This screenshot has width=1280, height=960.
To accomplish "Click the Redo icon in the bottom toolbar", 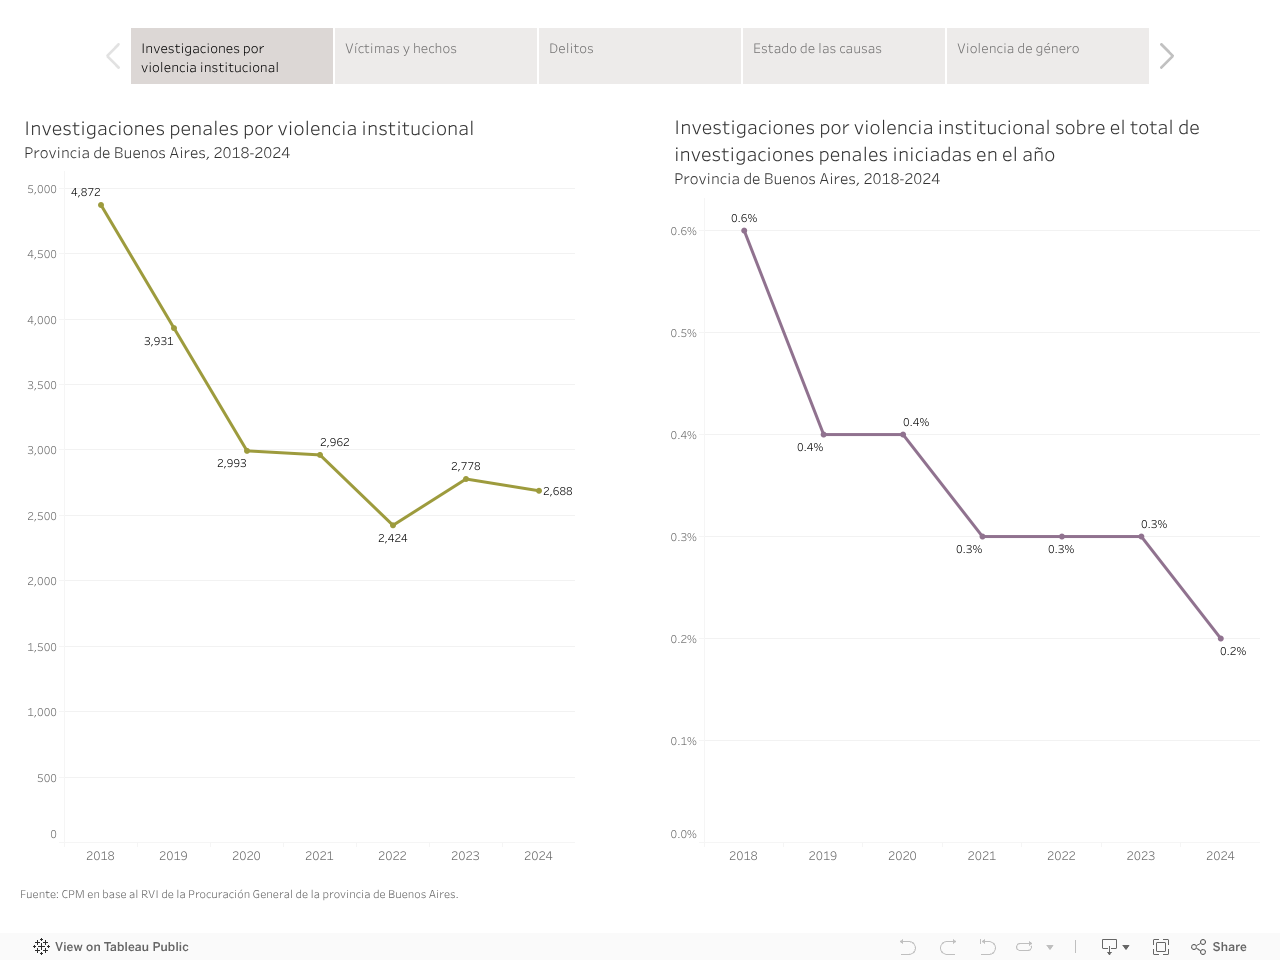I will [948, 947].
